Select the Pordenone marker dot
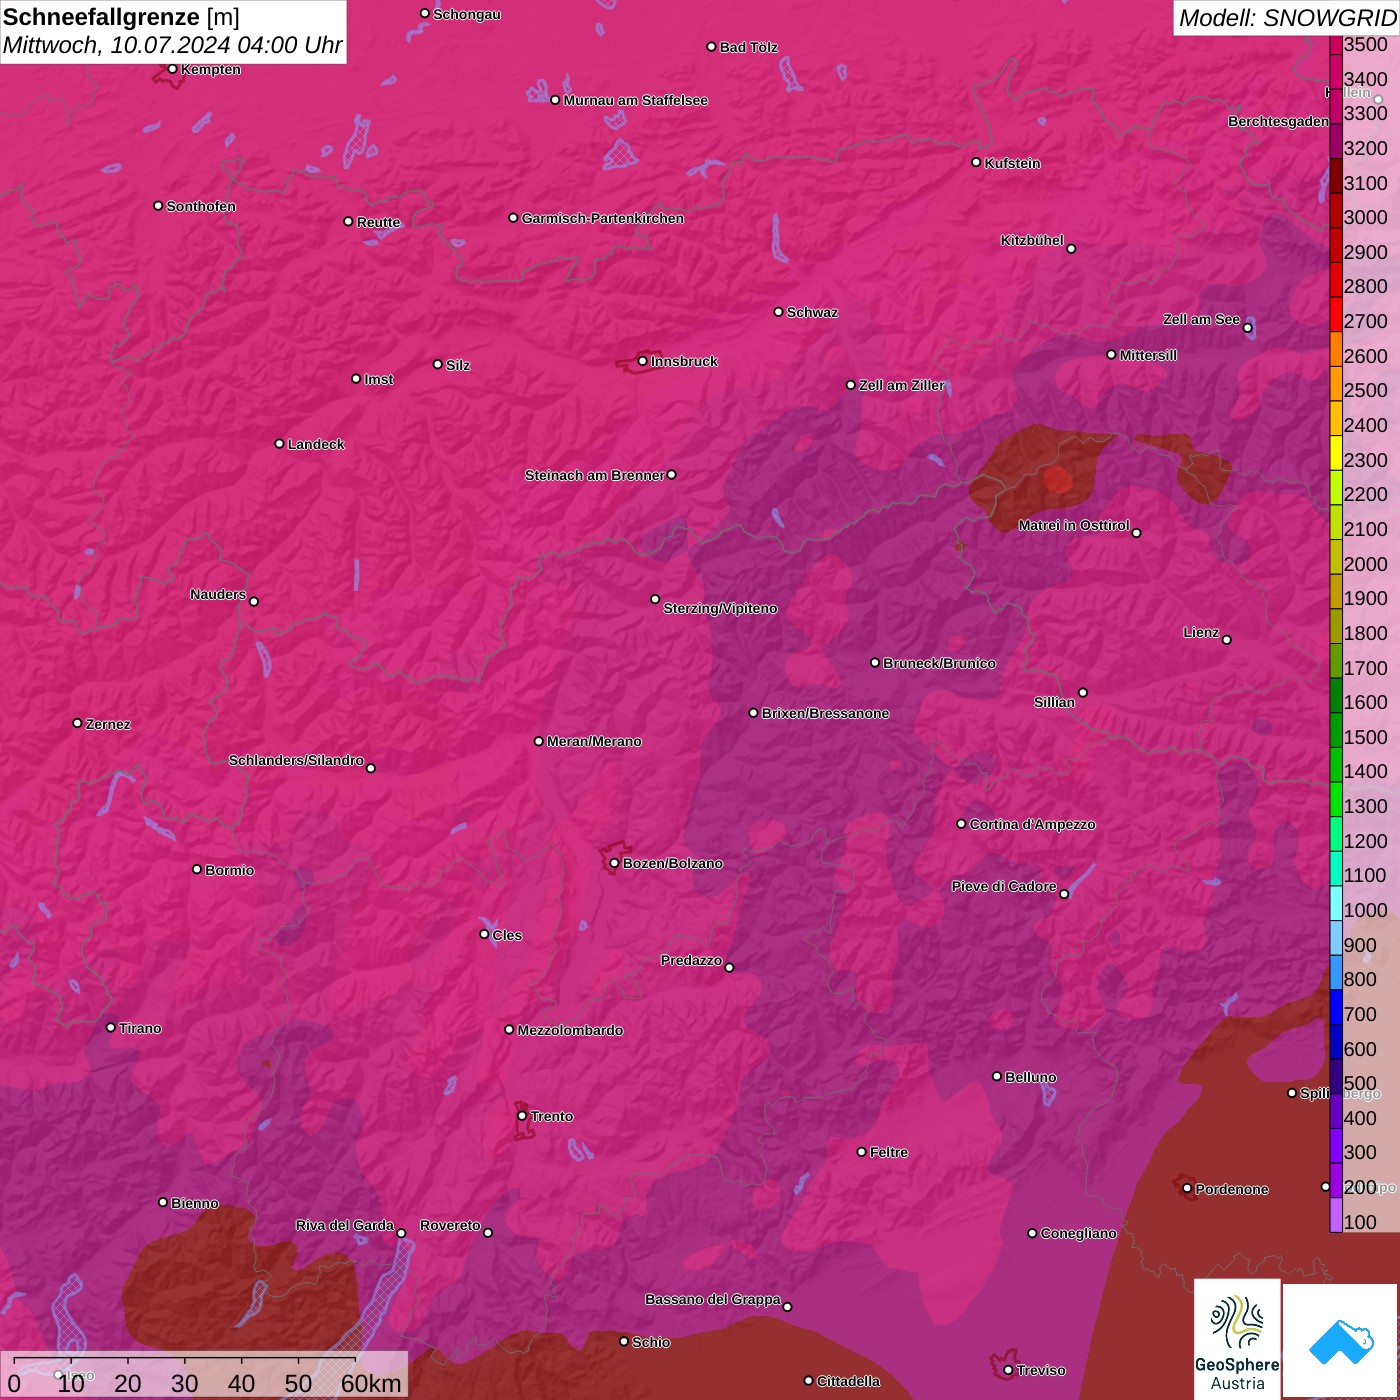This screenshot has height=1400, width=1400. (x=1187, y=1188)
